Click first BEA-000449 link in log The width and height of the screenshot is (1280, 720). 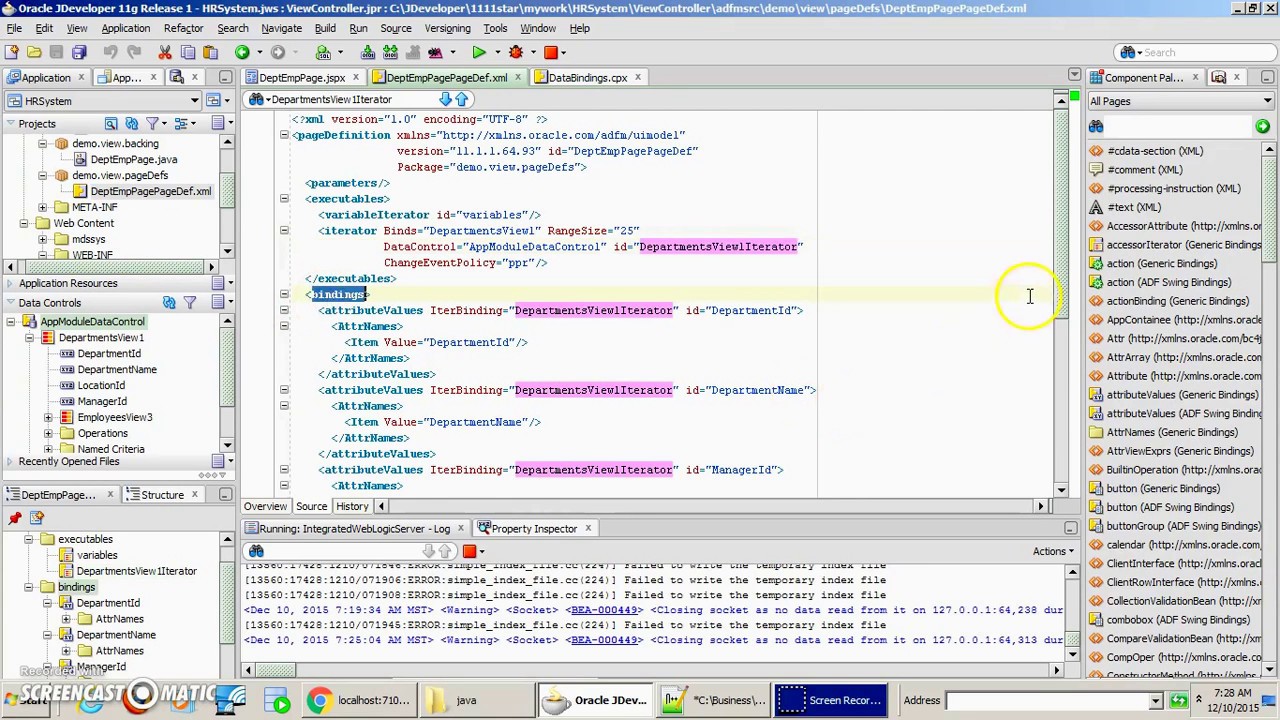click(x=603, y=610)
